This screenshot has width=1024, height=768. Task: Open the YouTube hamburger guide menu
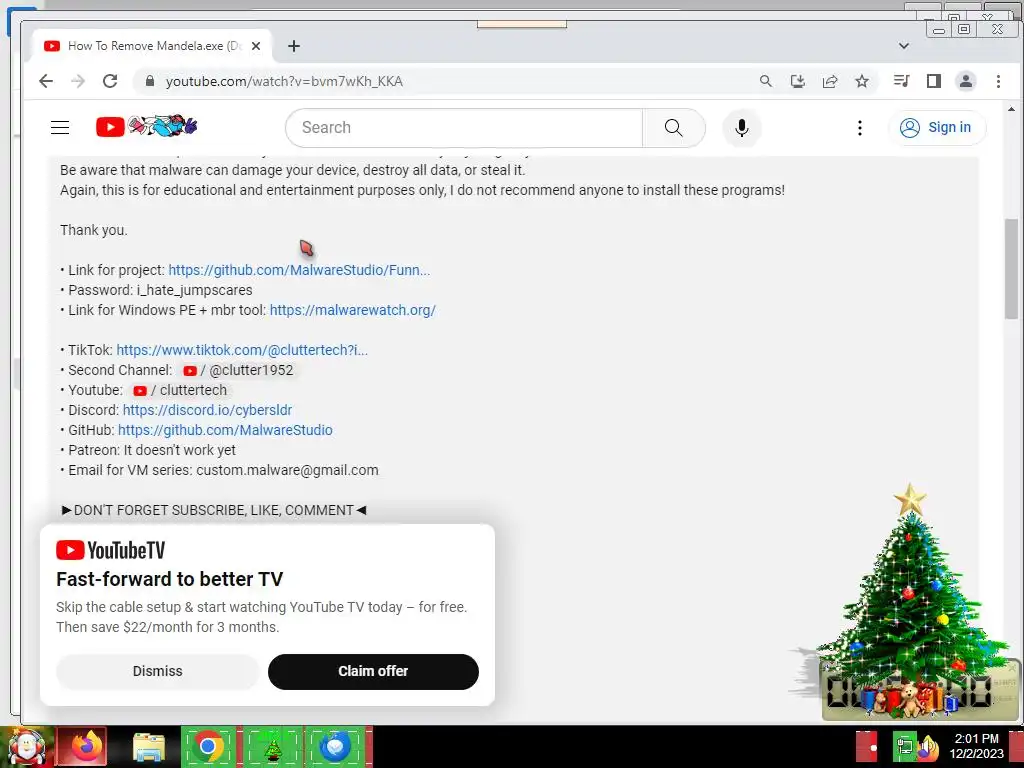coord(60,127)
